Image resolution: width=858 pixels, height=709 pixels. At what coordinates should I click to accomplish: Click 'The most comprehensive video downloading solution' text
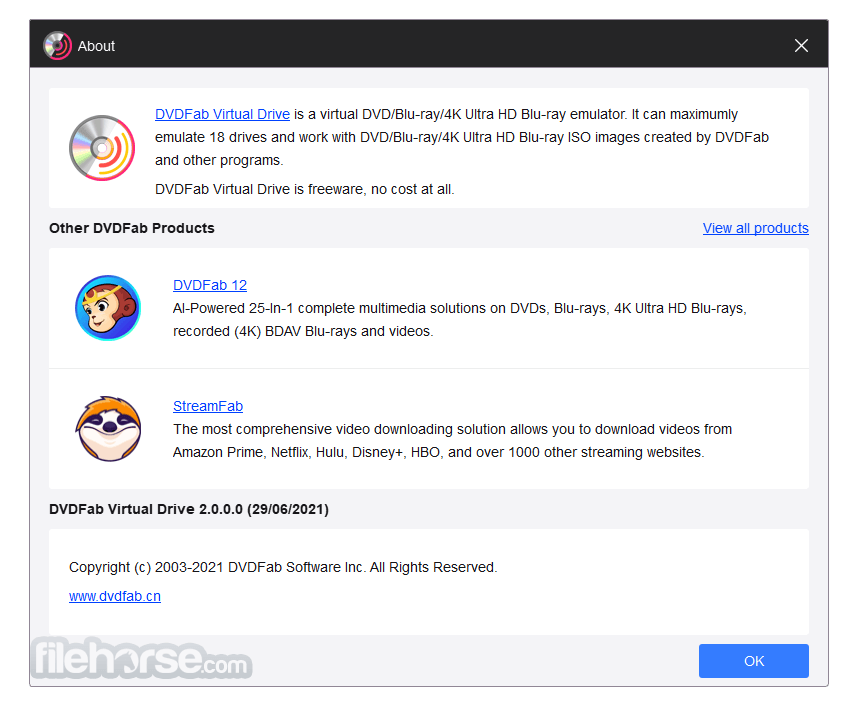453,429
